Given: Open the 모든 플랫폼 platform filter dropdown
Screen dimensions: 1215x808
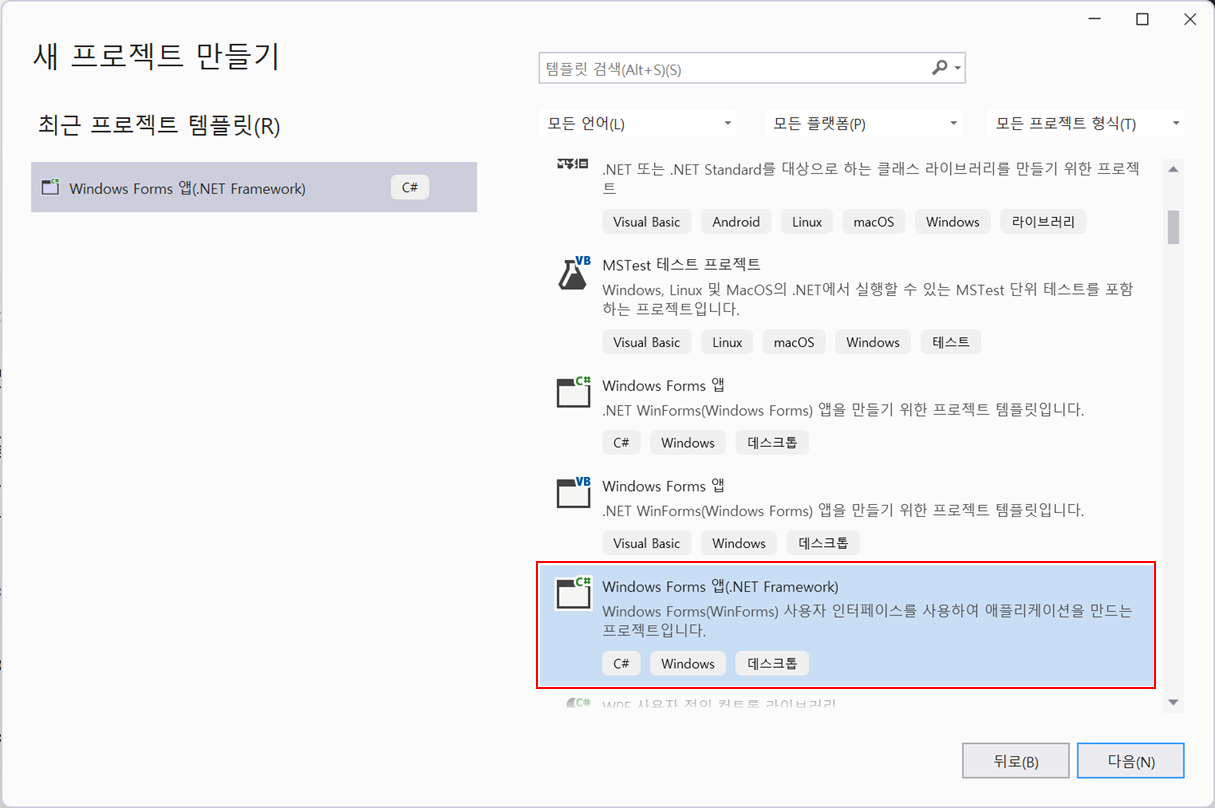Looking at the screenshot, I should point(863,124).
